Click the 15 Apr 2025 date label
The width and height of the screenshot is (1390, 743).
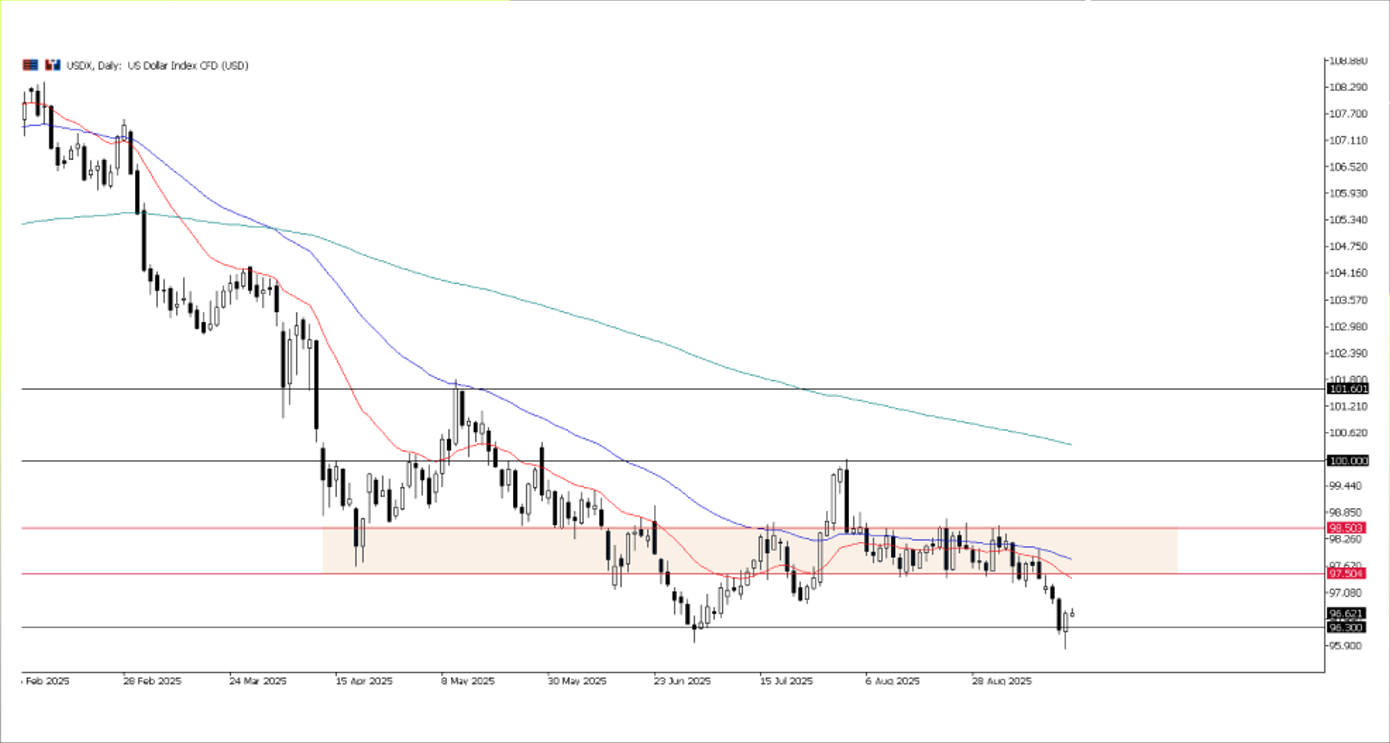coord(364,681)
